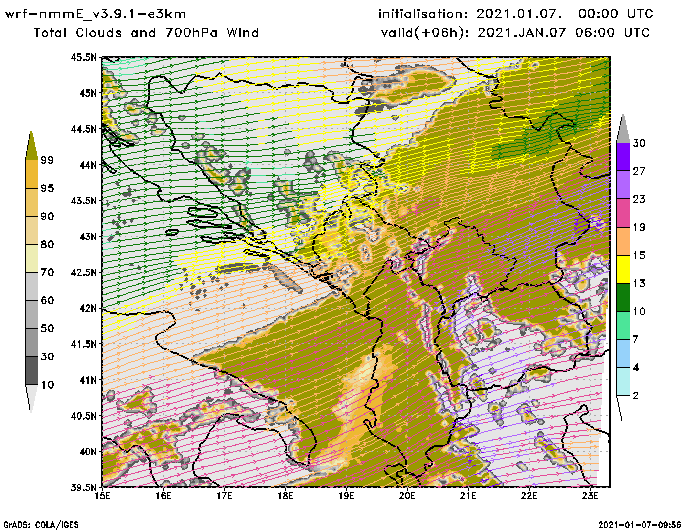Click the dark green wind swatch between 10 and 13
This screenshot has height=530, width=700.
[x=623, y=297]
